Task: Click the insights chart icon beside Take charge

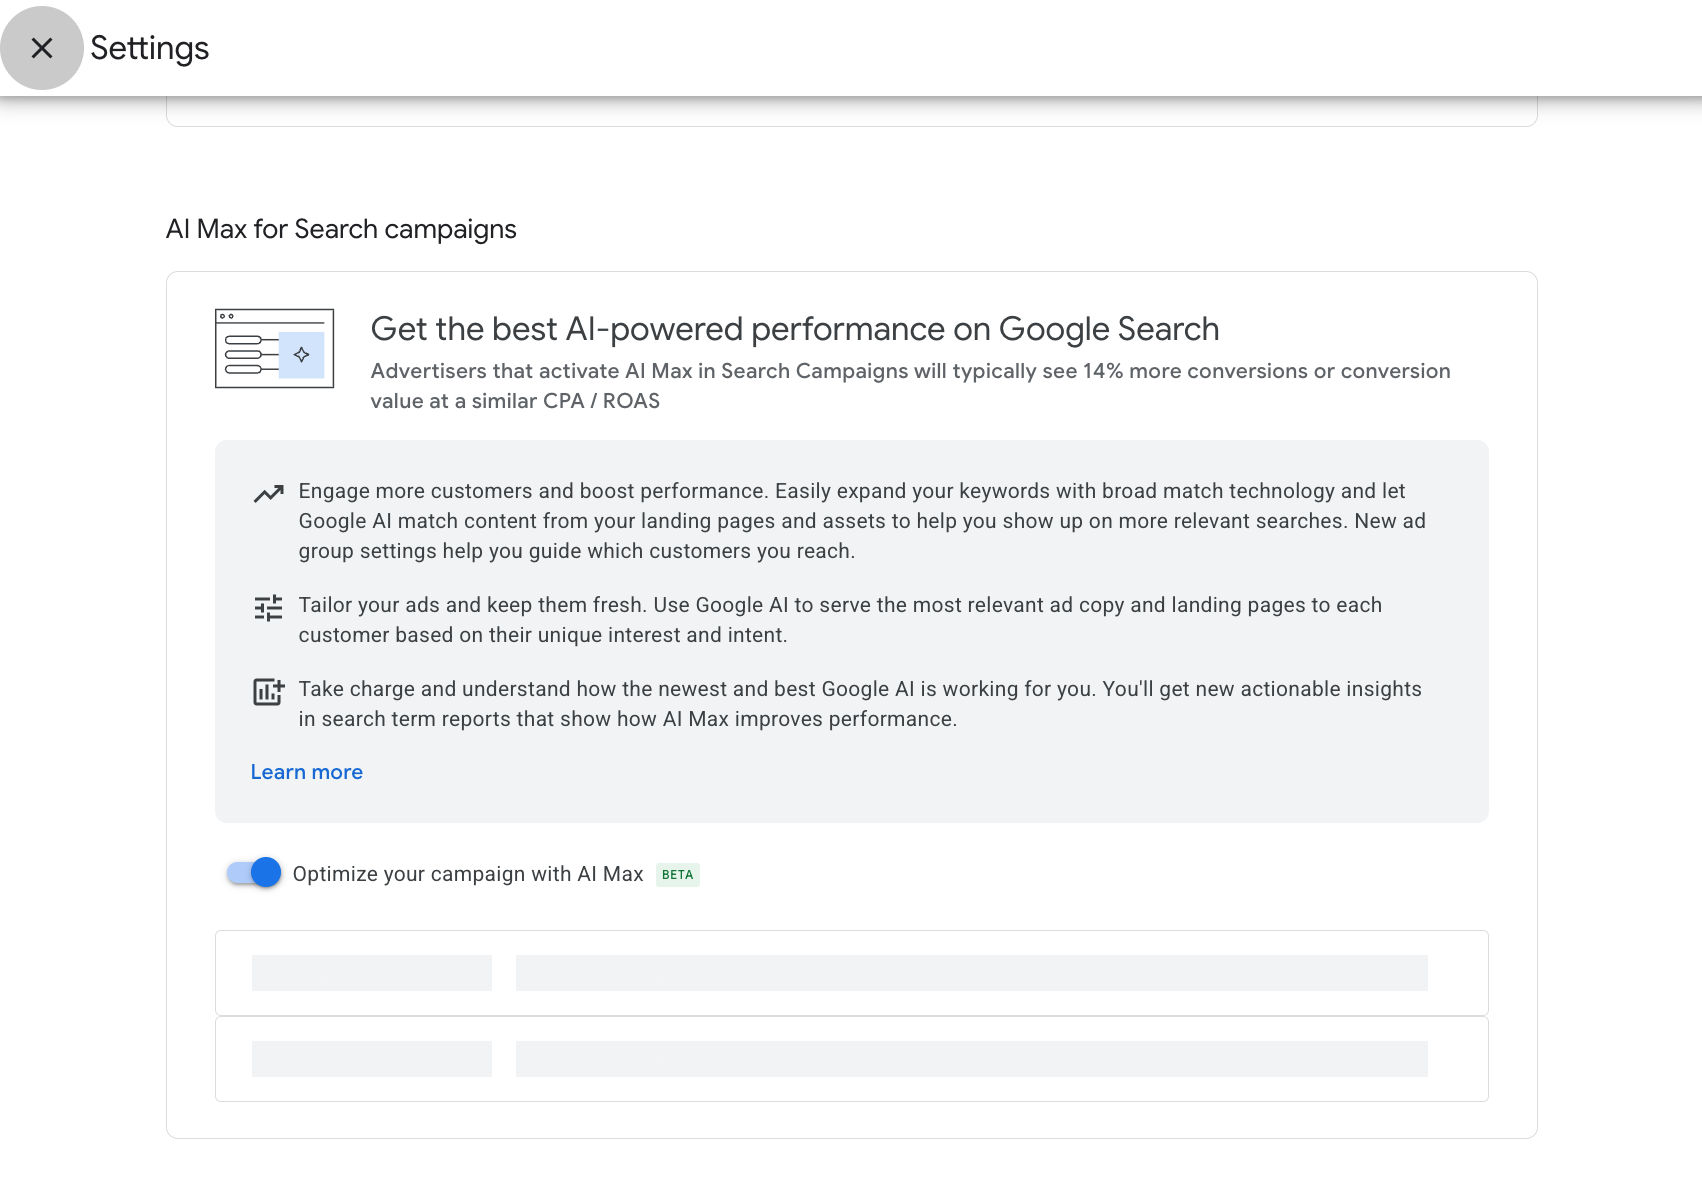Action: [x=268, y=691]
